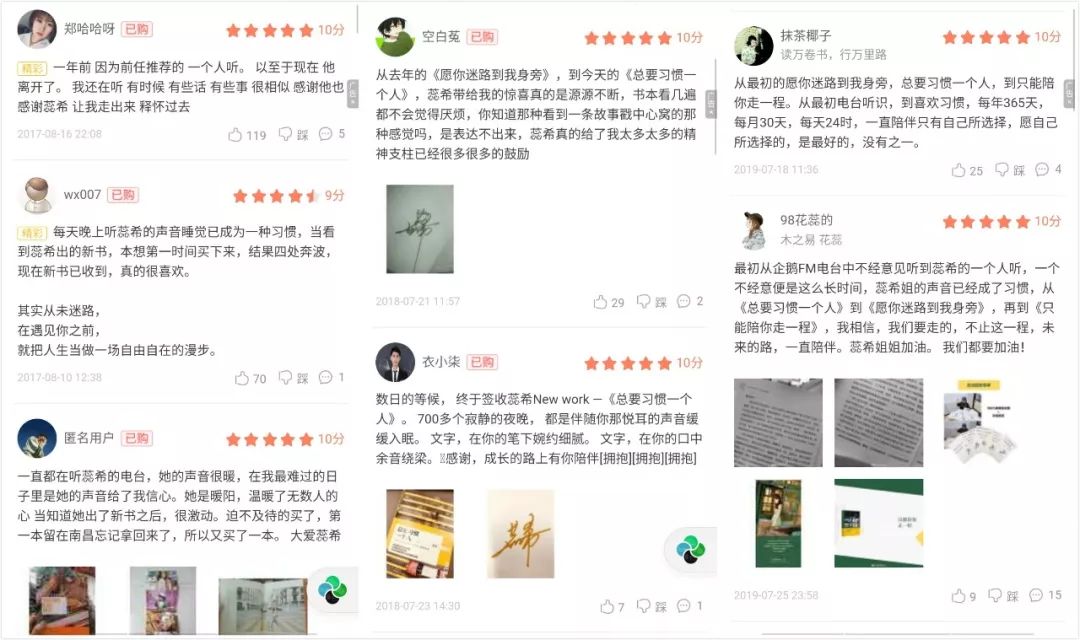Like wx007's review with 70 likes
The image size is (1080, 640).
coord(250,378)
